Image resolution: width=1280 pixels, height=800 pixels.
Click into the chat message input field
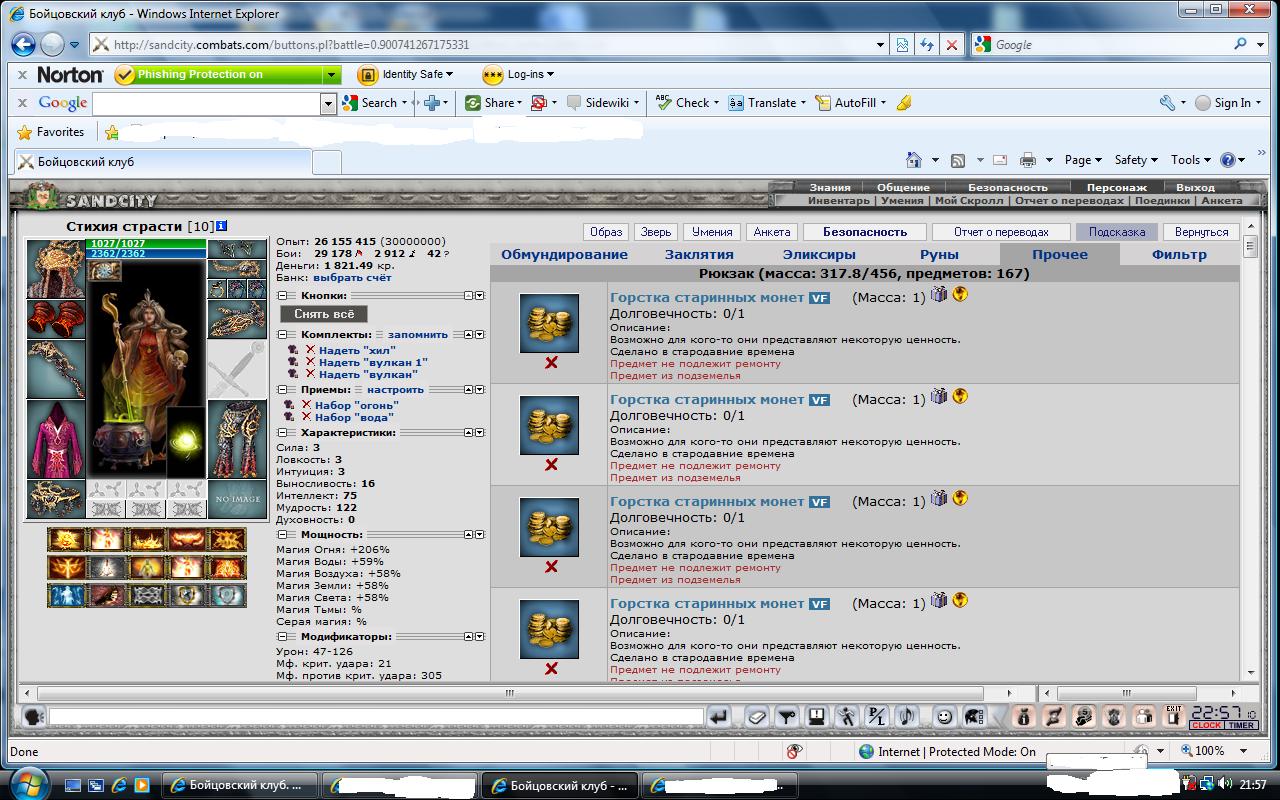coord(376,716)
